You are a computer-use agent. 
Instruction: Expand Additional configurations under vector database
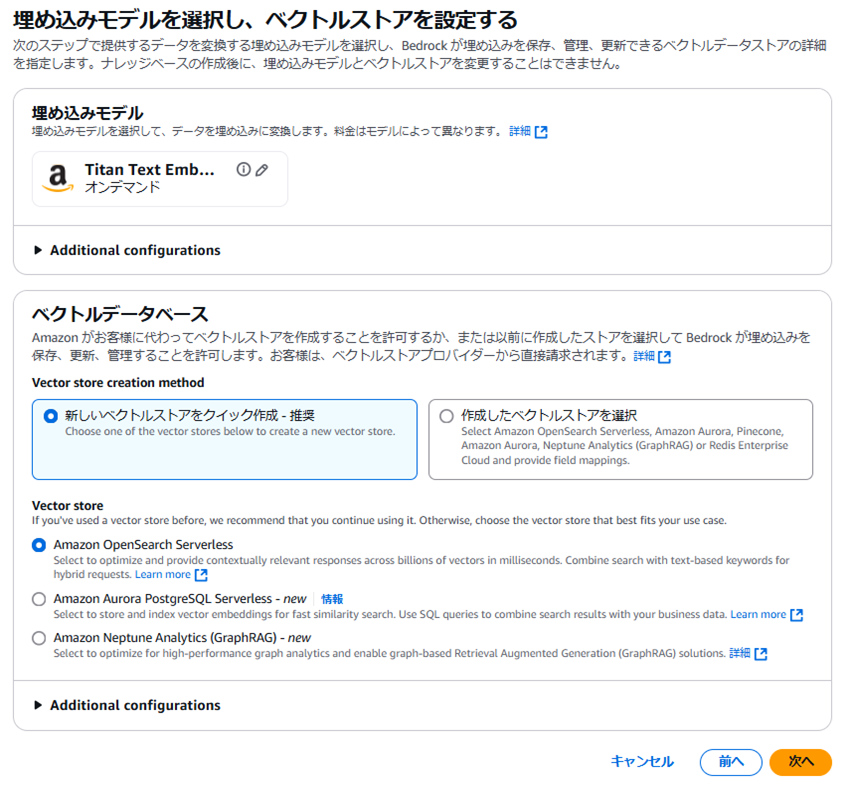127,706
